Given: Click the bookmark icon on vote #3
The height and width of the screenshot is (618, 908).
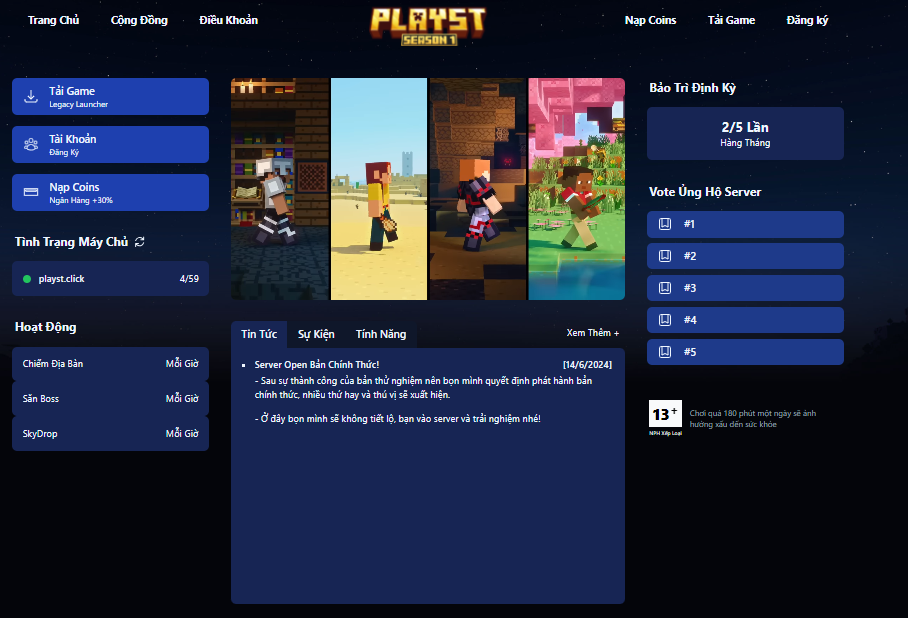Looking at the screenshot, I should pyautogui.click(x=665, y=287).
